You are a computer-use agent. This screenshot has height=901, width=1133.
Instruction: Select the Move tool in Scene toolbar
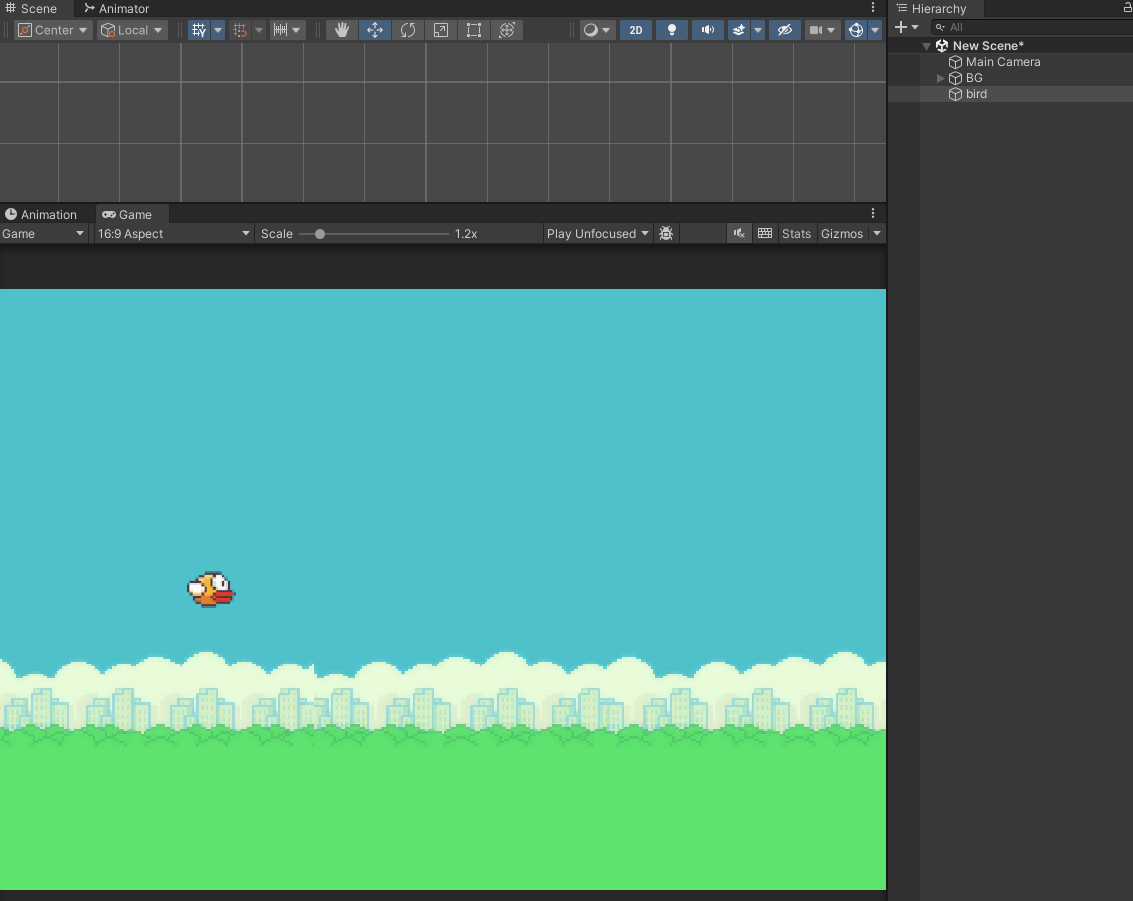[375, 30]
